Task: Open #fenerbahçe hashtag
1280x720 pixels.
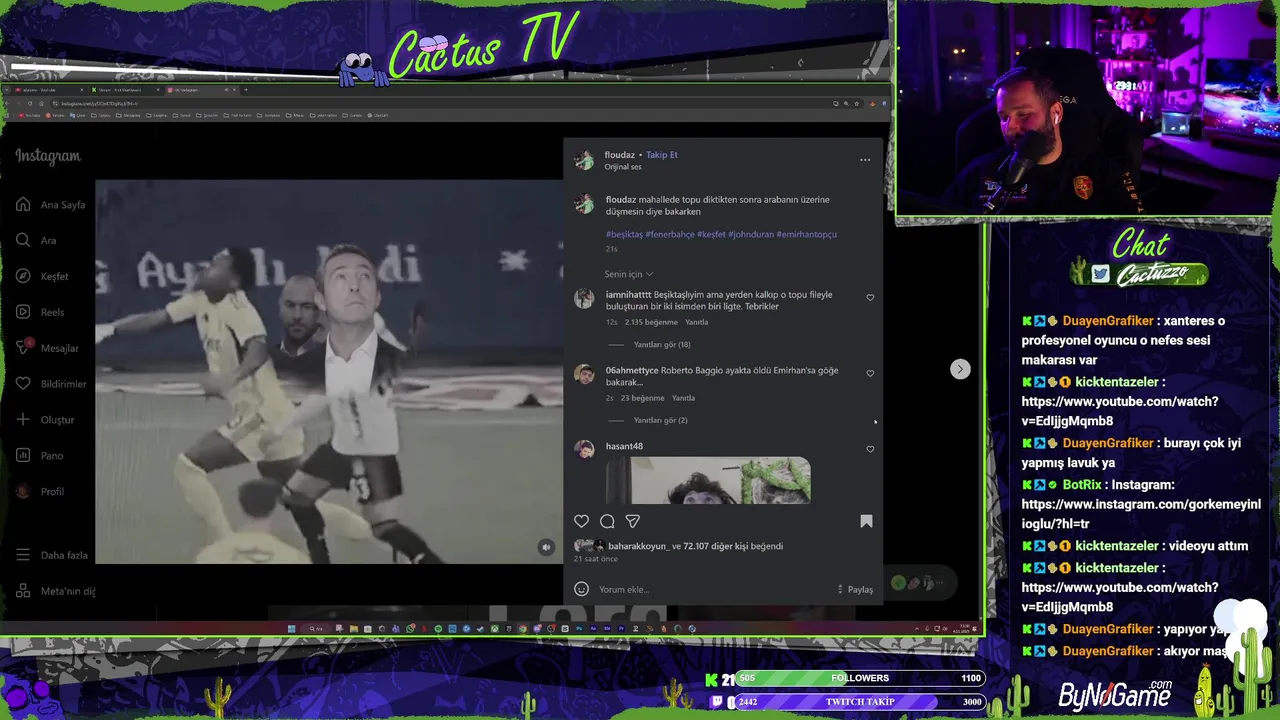Action: pyautogui.click(x=670, y=234)
